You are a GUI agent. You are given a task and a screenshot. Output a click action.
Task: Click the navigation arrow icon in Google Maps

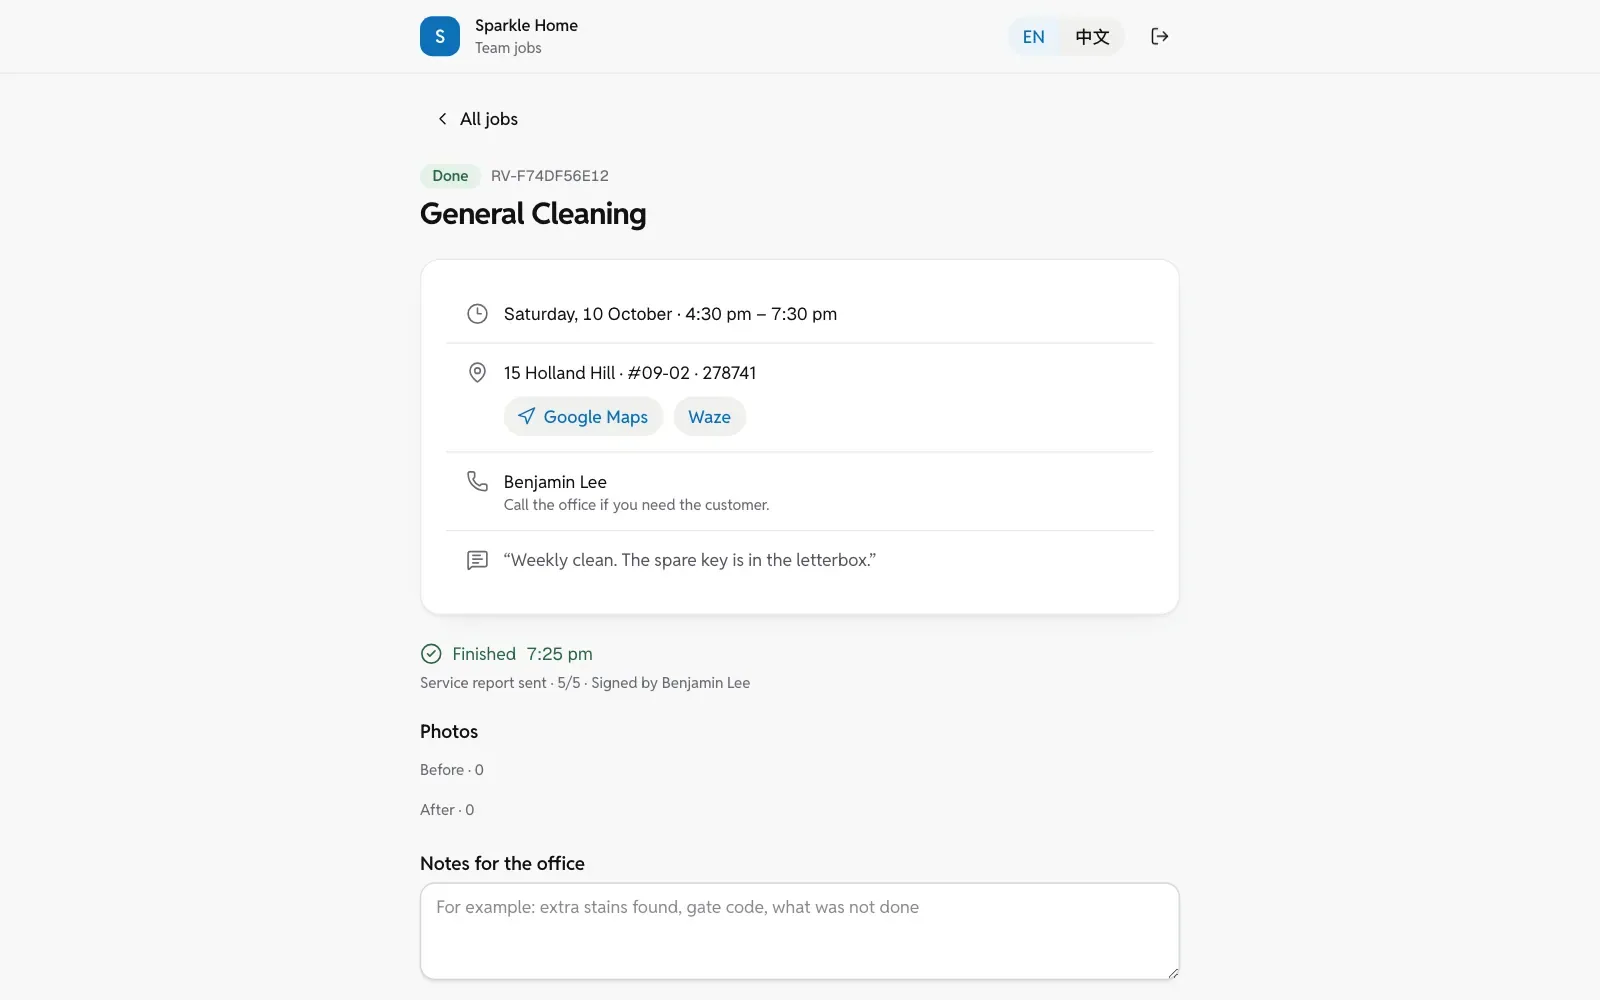pos(527,416)
